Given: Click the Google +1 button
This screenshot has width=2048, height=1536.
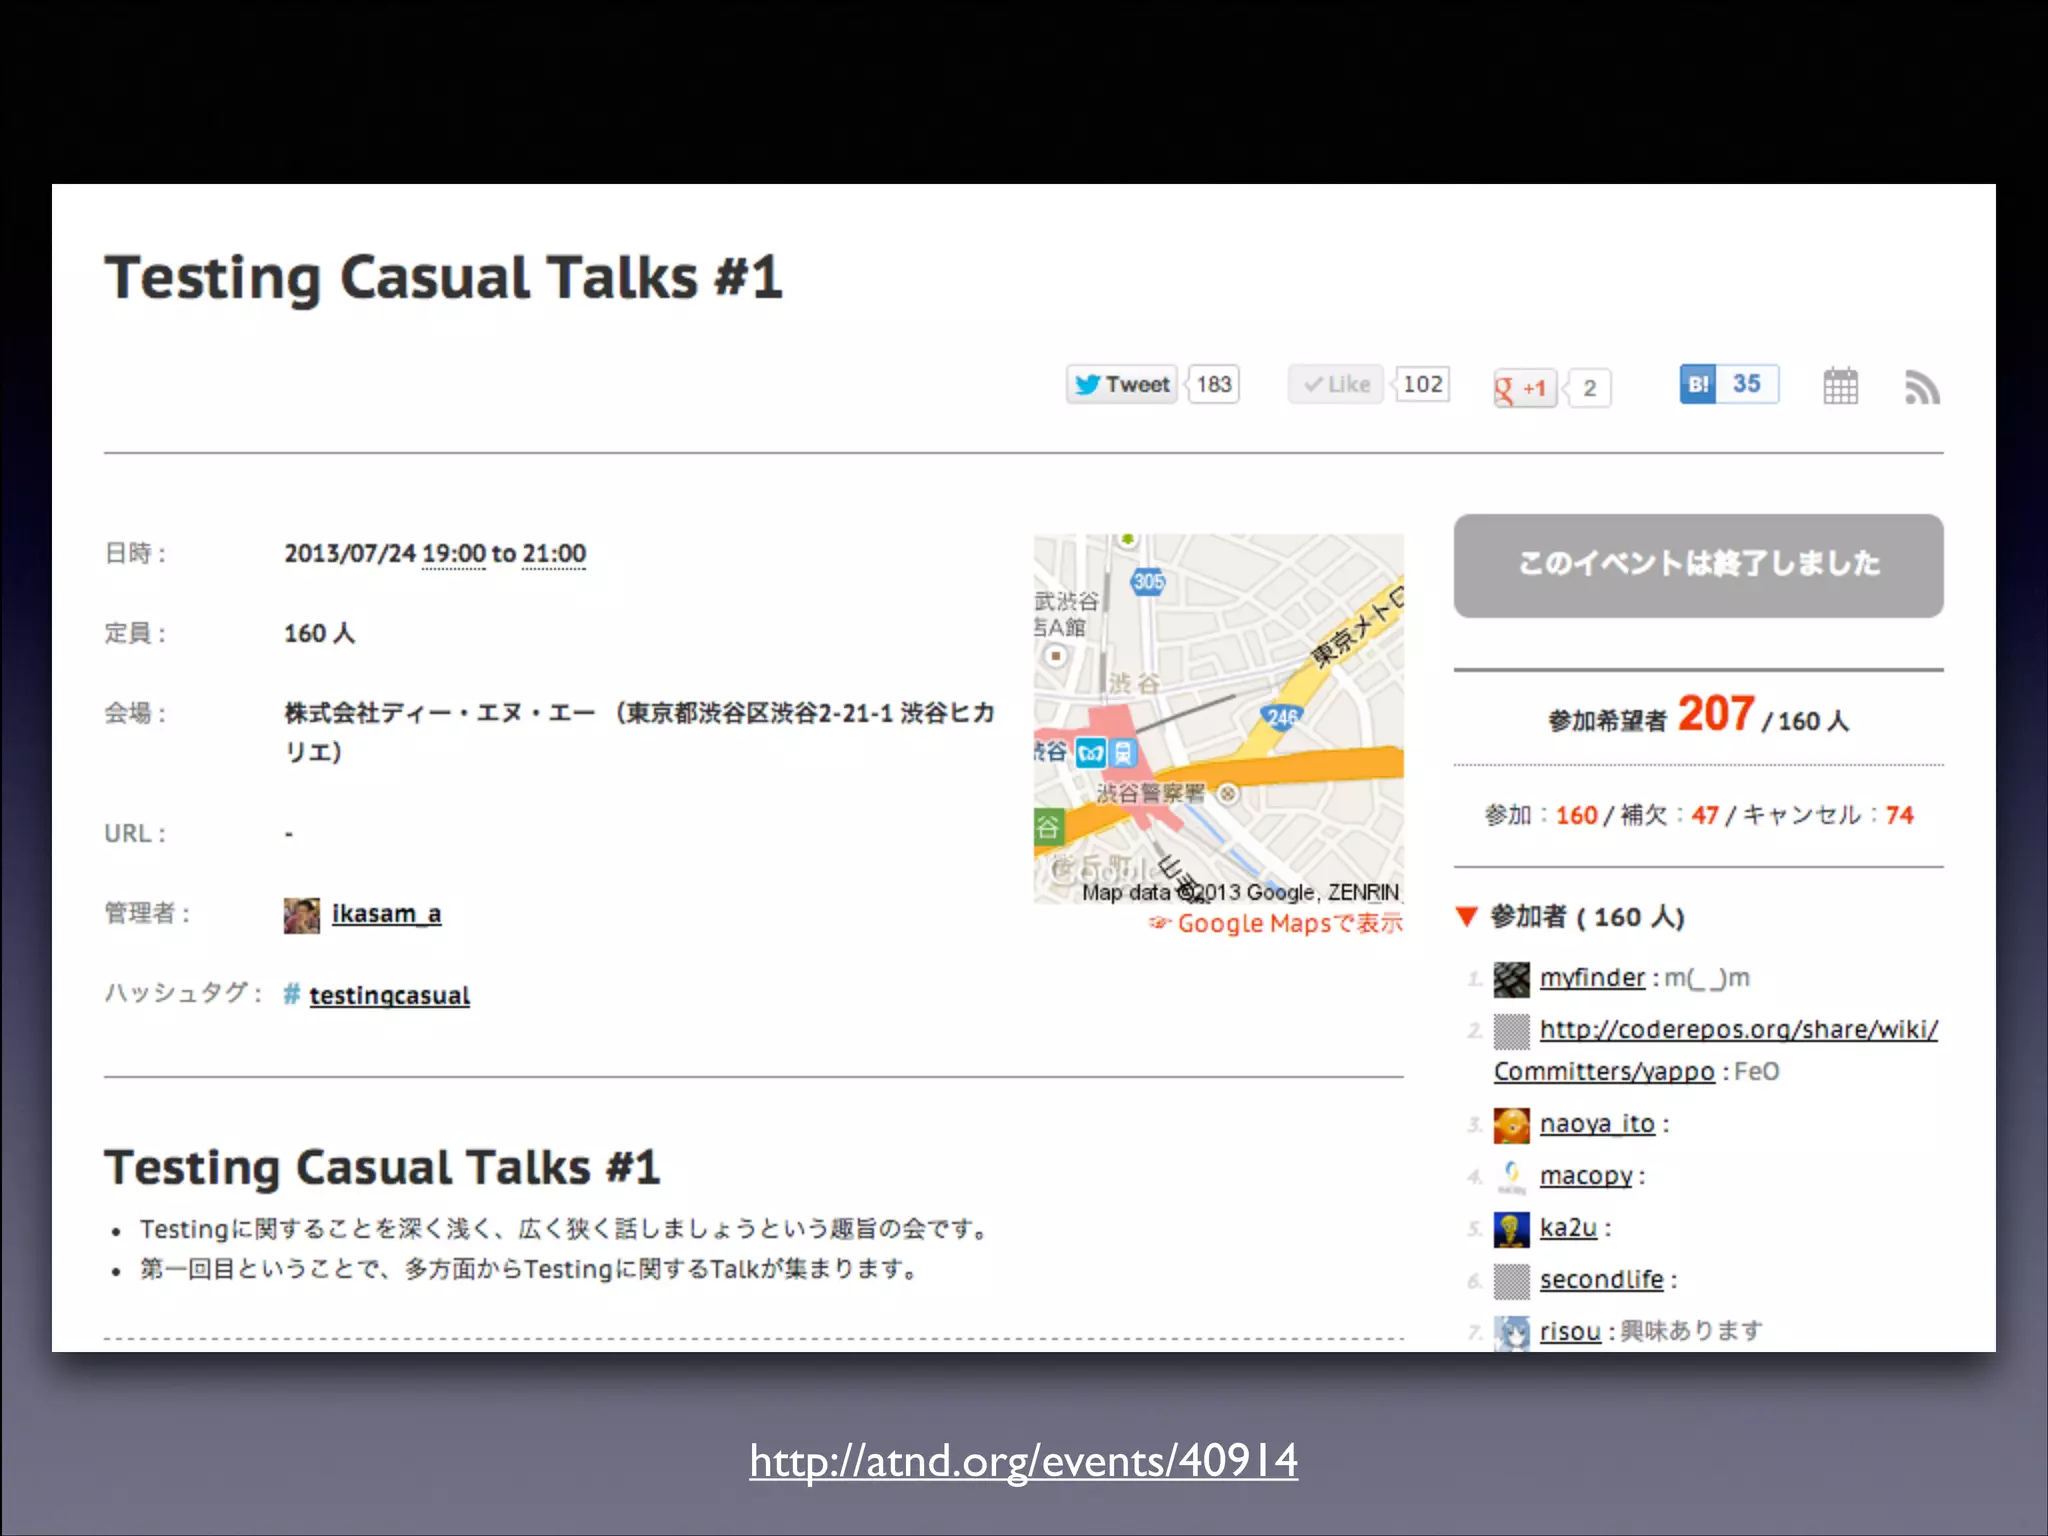Looking at the screenshot, I should click(1522, 388).
